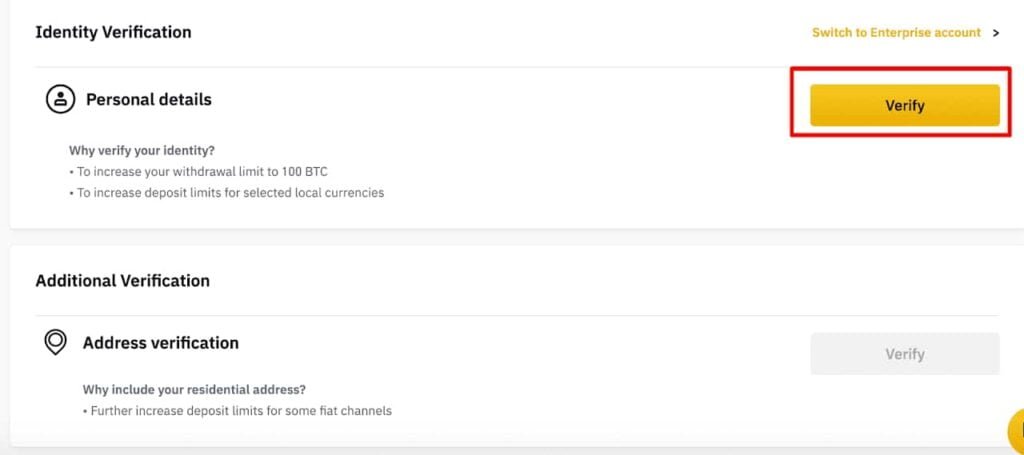
Task: Select the Identity Verification heading
Action: pos(113,32)
